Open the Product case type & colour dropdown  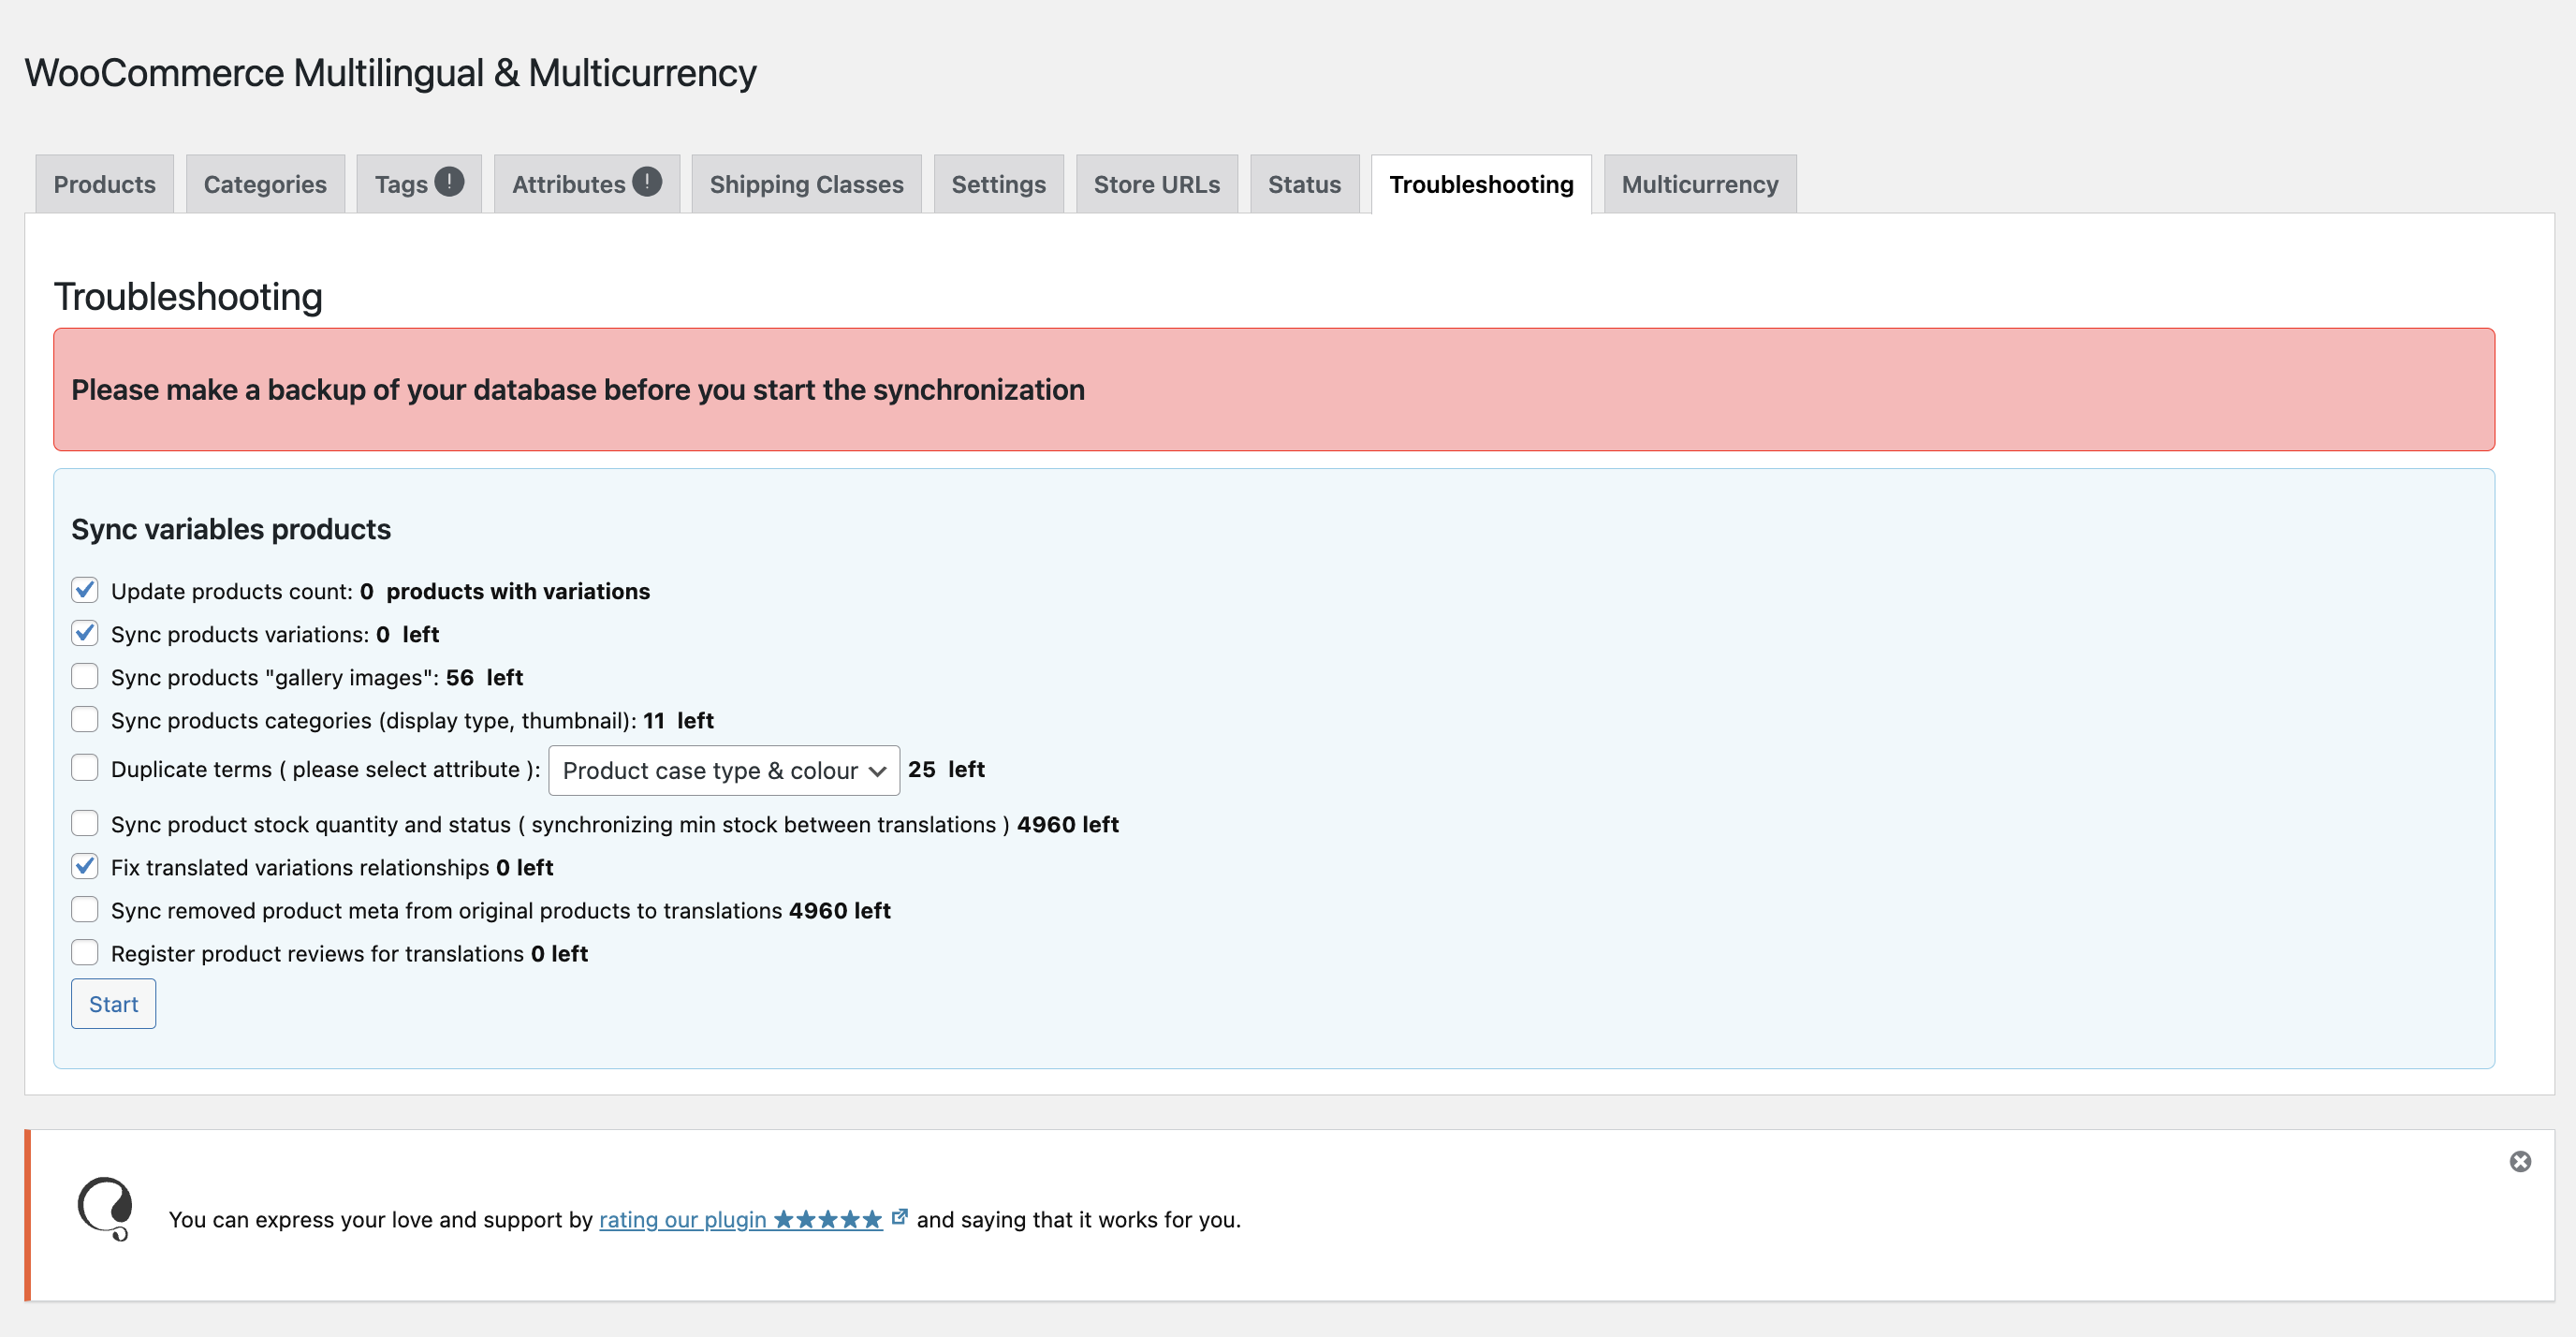coord(724,770)
